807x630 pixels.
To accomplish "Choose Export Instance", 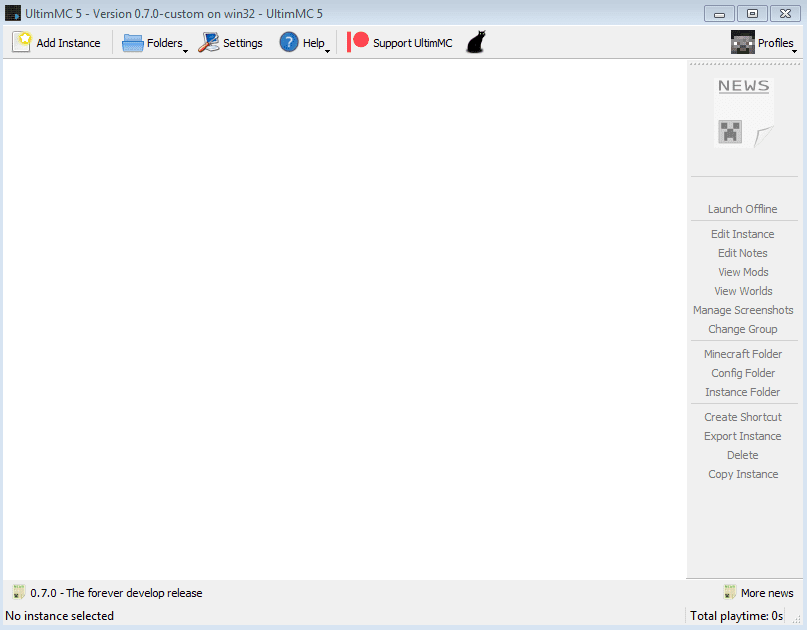I will [x=743, y=436].
